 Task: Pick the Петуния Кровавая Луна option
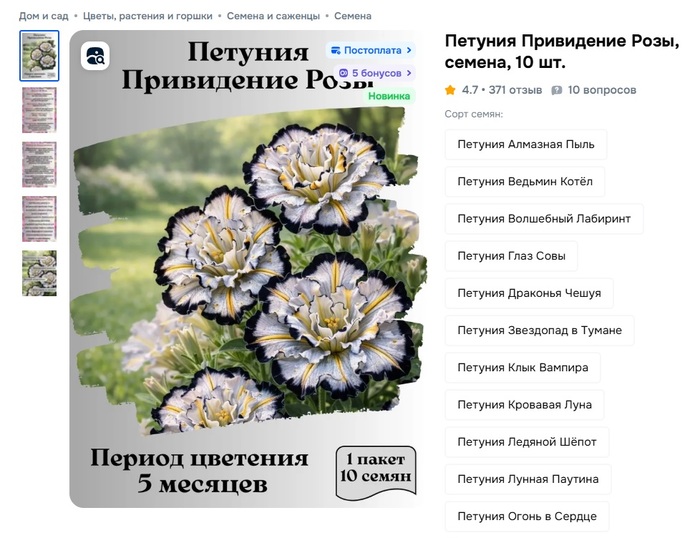click(524, 404)
